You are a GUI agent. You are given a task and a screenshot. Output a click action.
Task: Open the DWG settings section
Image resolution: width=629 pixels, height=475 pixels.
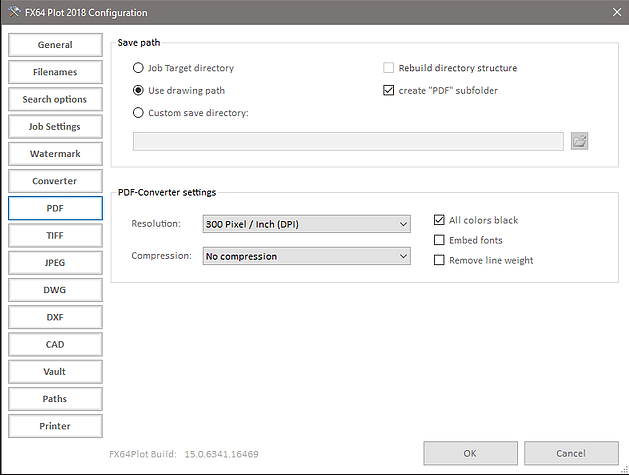point(55,290)
